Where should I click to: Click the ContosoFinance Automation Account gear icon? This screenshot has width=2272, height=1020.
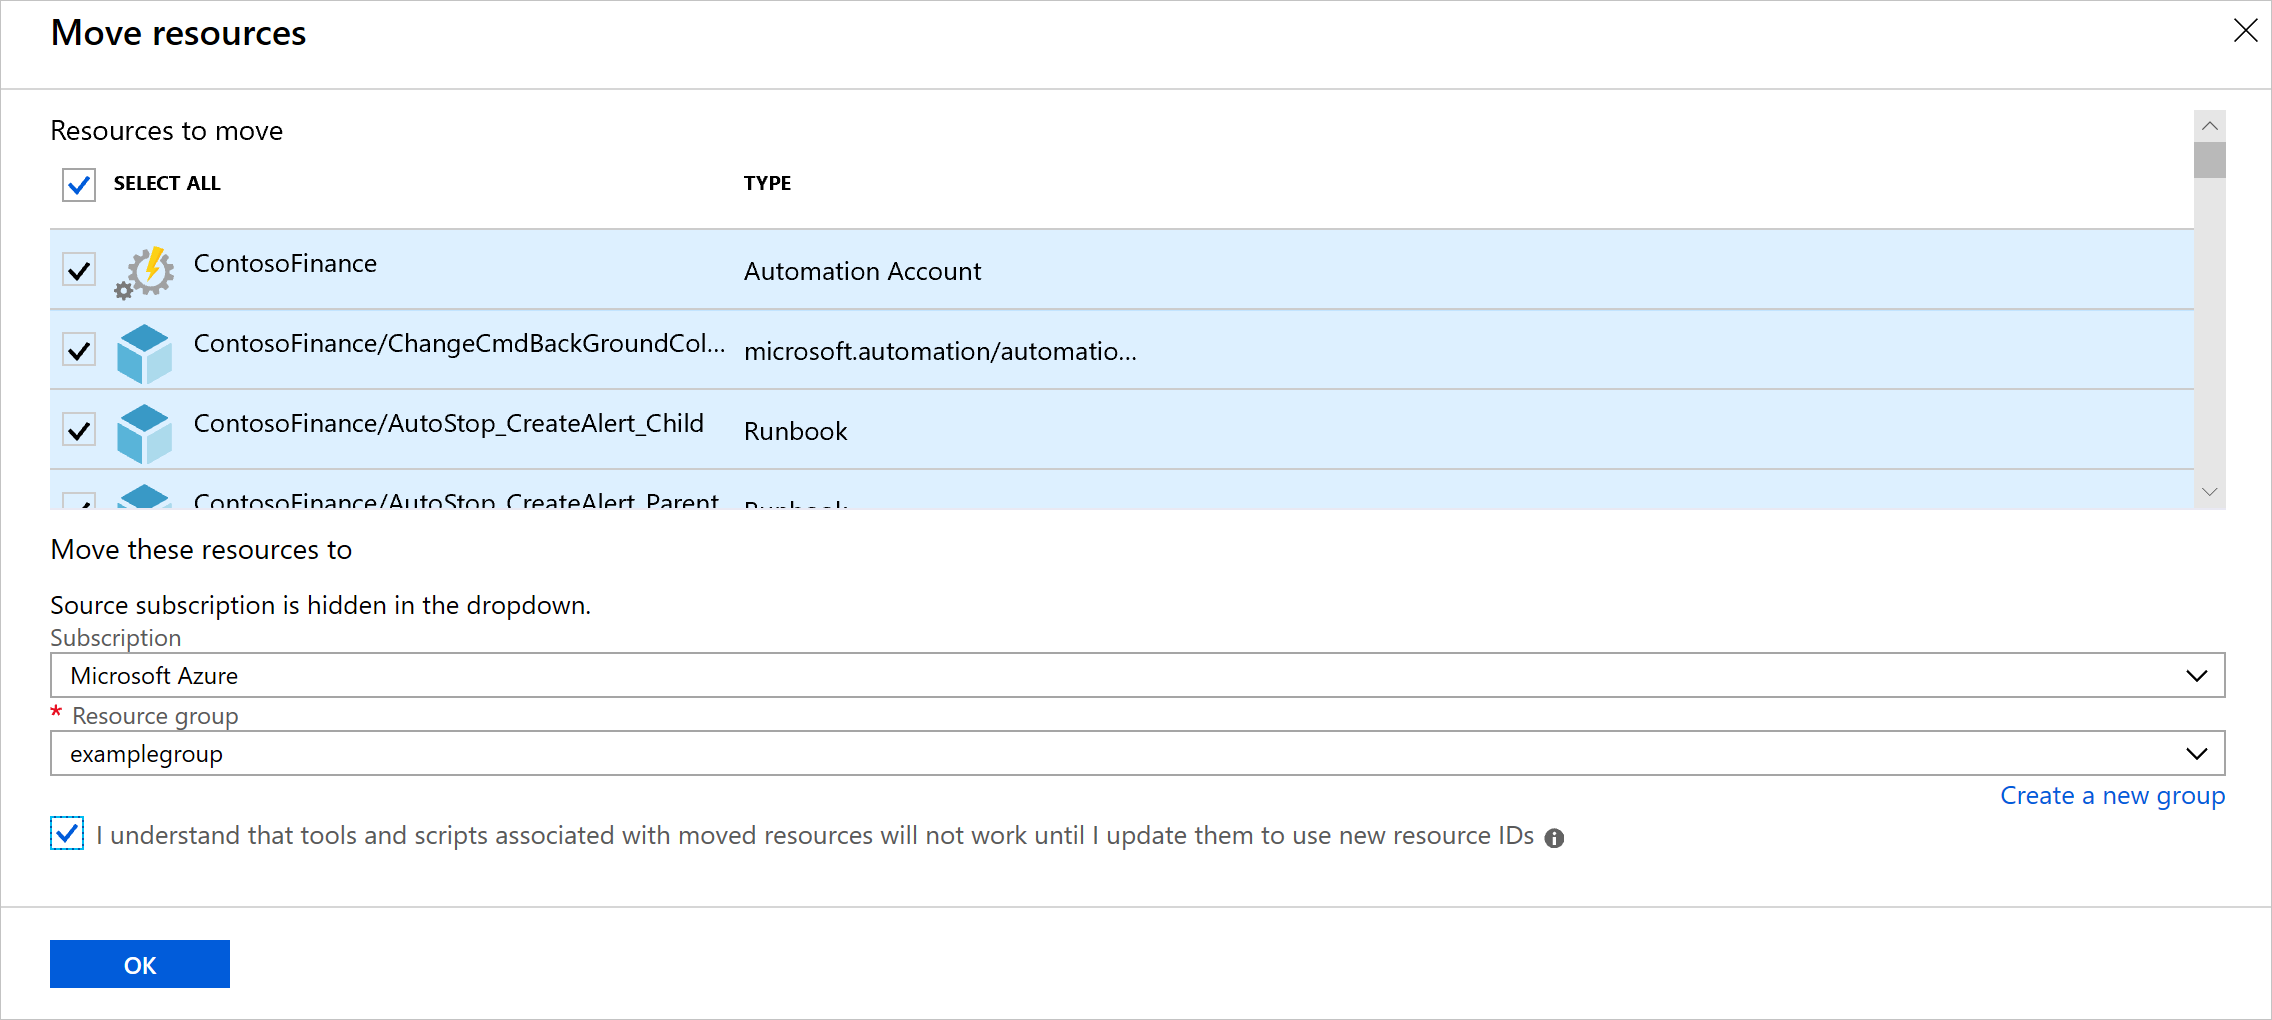pyautogui.click(x=145, y=272)
